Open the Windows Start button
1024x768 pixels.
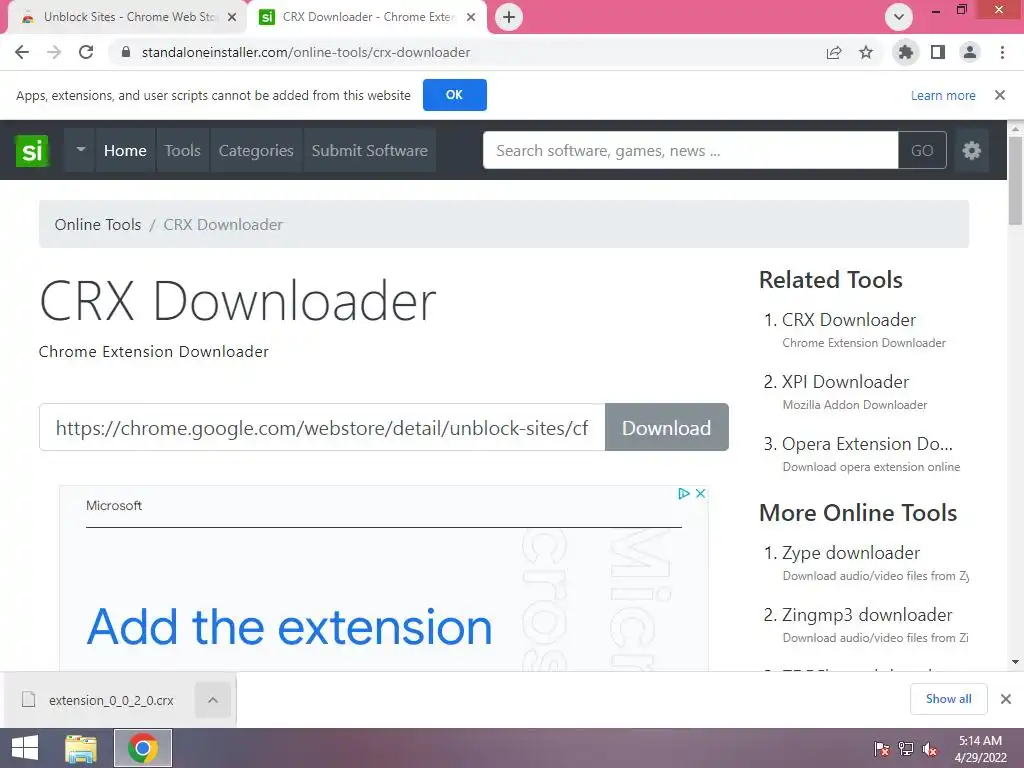pos(25,748)
